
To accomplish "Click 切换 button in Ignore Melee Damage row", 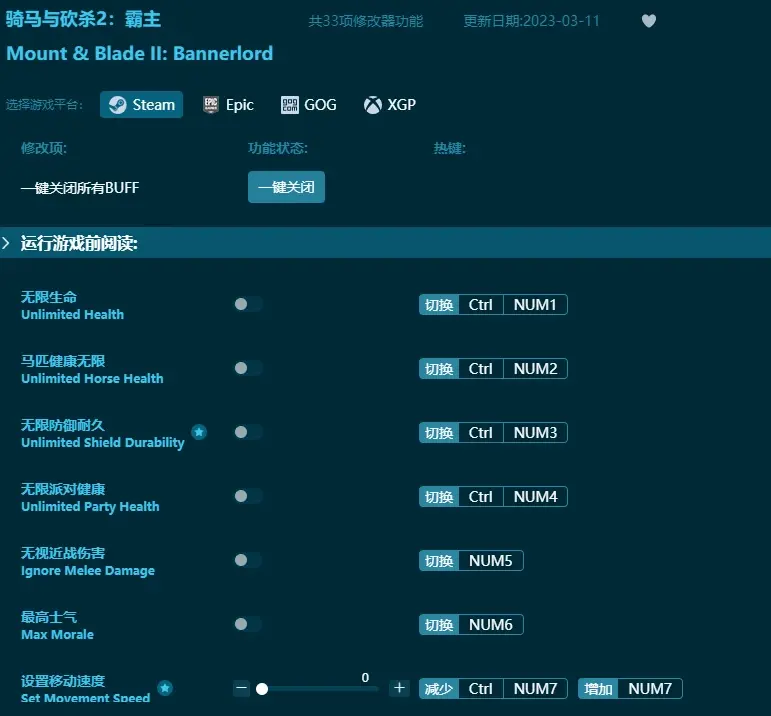I will coord(439,561).
